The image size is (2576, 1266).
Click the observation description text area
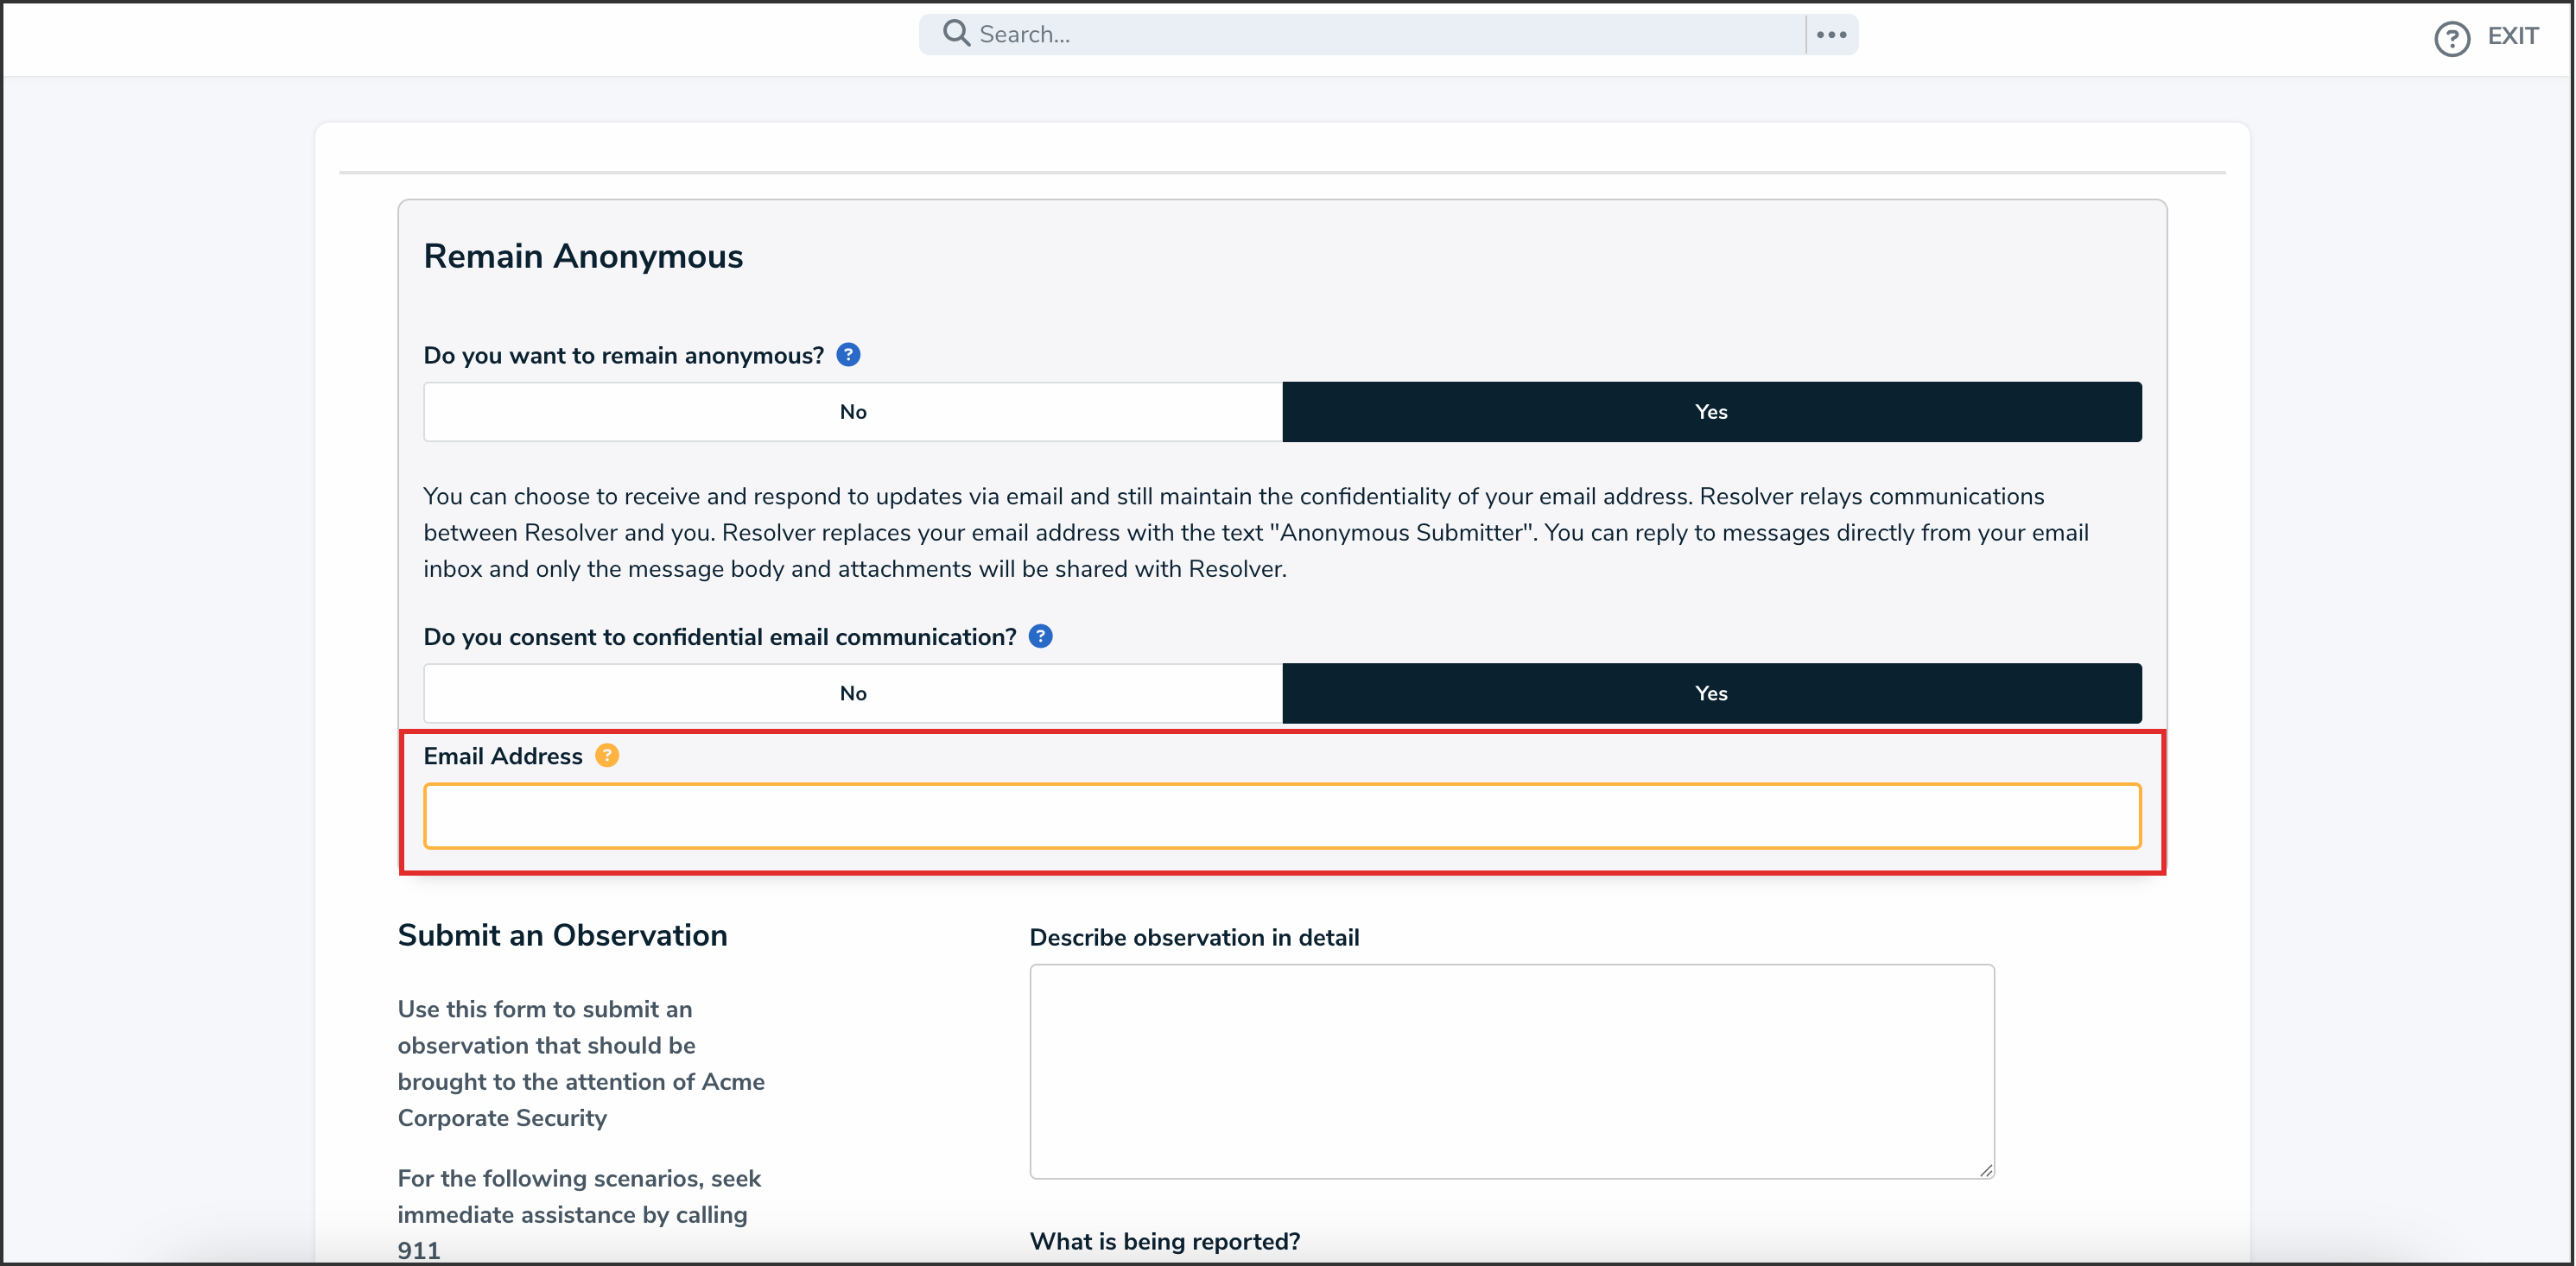pyautogui.click(x=1510, y=1070)
